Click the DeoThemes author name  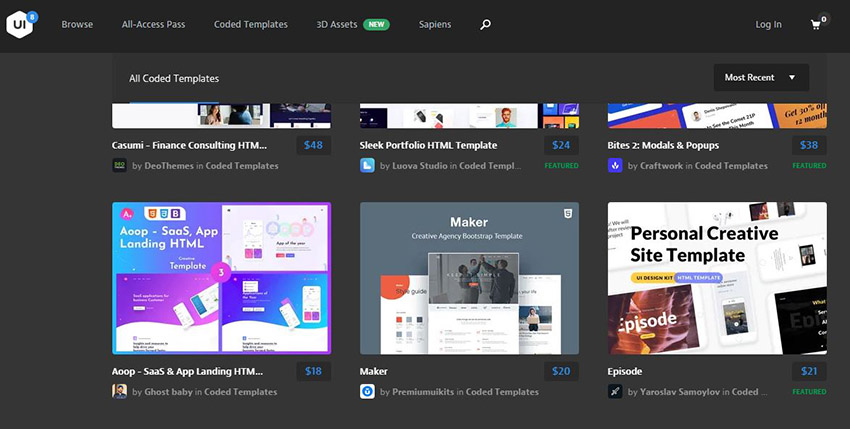click(x=169, y=166)
